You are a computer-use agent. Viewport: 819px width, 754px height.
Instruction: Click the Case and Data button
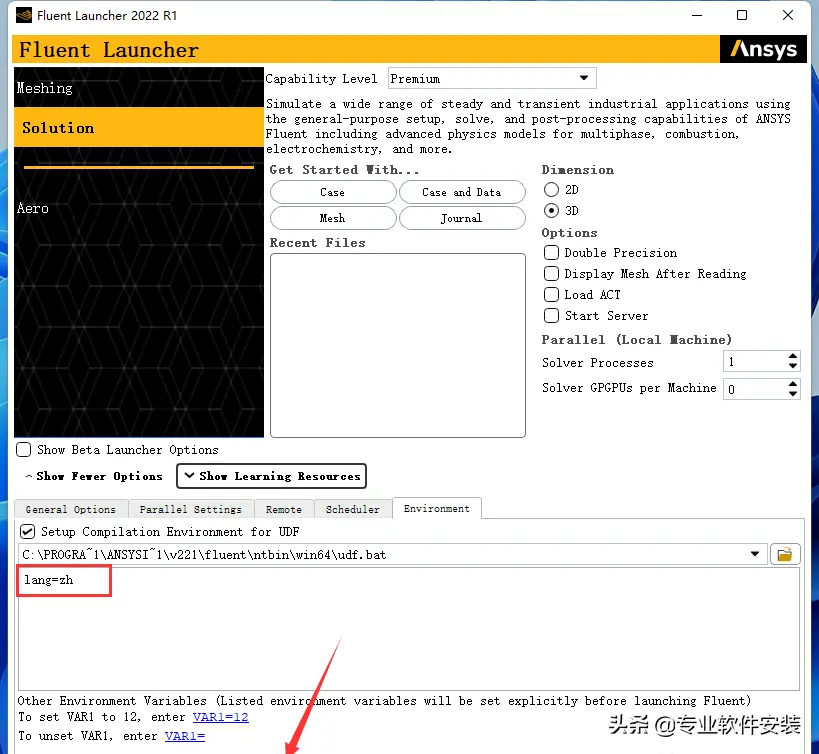462,192
